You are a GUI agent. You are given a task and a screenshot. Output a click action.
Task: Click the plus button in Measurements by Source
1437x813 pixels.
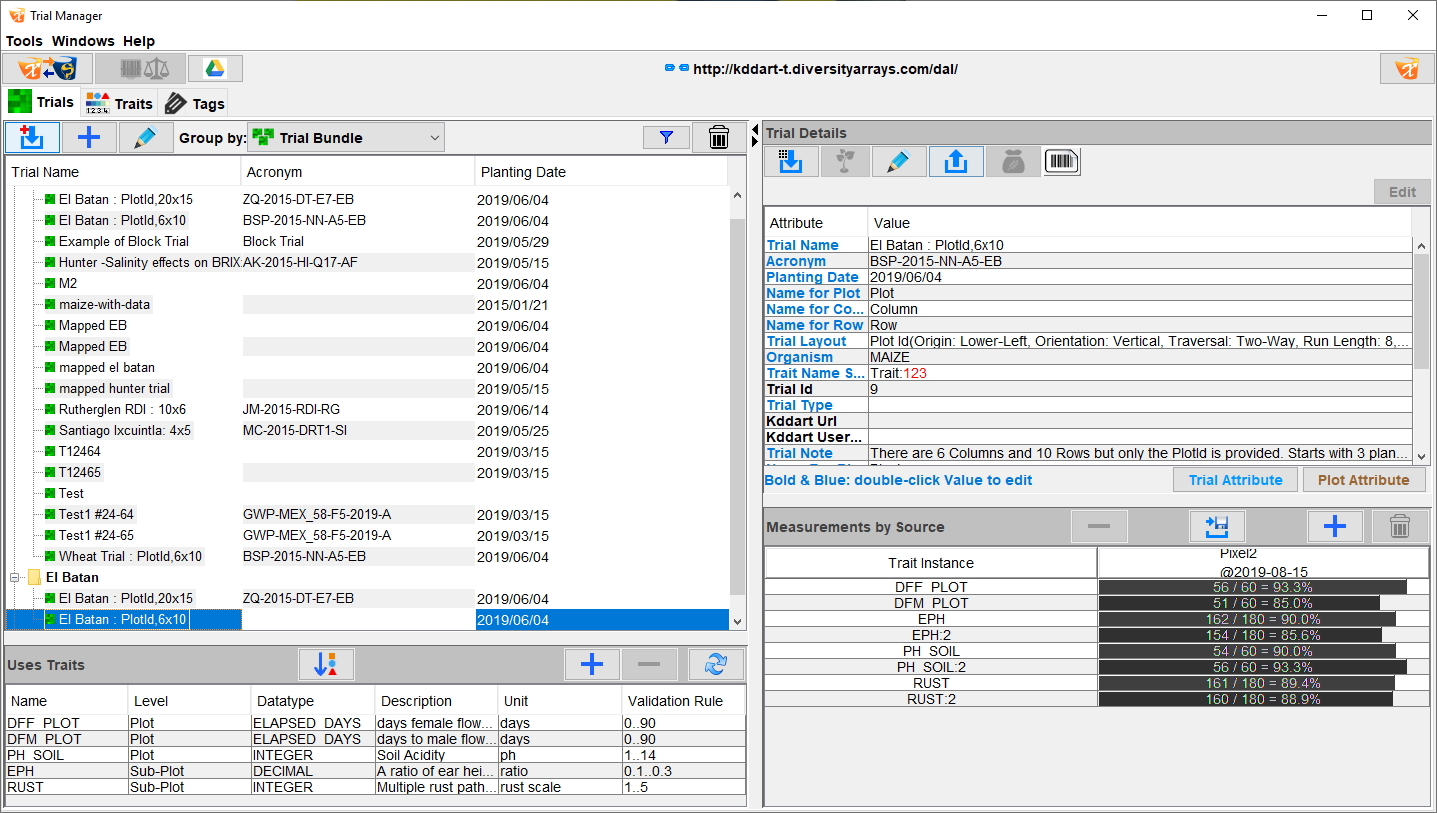click(x=1335, y=526)
